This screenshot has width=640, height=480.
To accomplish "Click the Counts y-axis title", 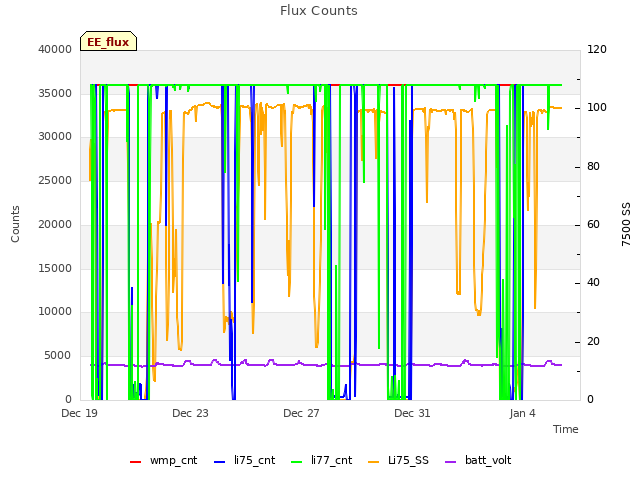I will tap(16, 224).
